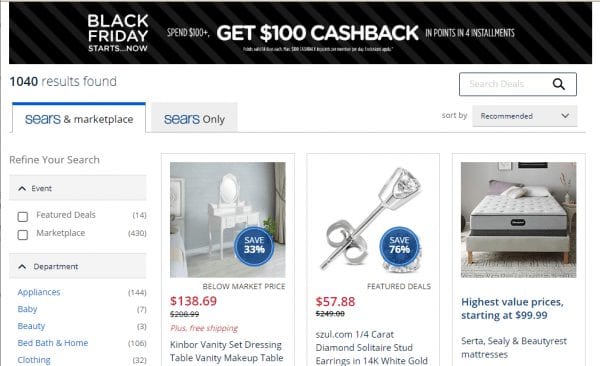Open the mattress product image

coord(518,220)
